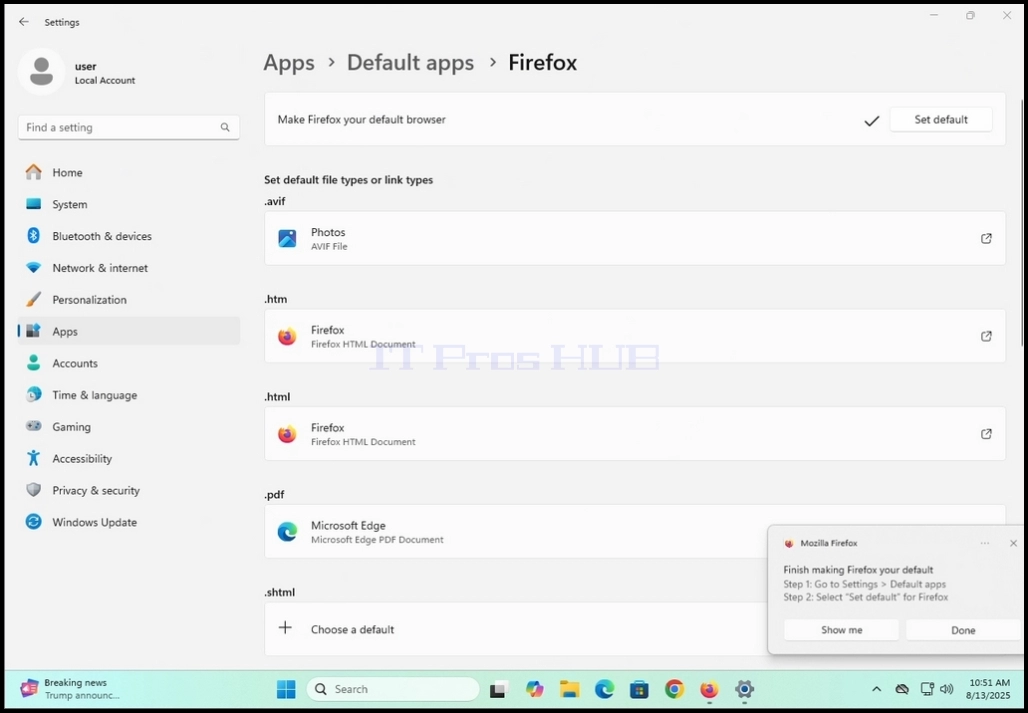The image size is (1028, 713).
Task: Open Personalization settings
Action: pyautogui.click(x=129, y=299)
